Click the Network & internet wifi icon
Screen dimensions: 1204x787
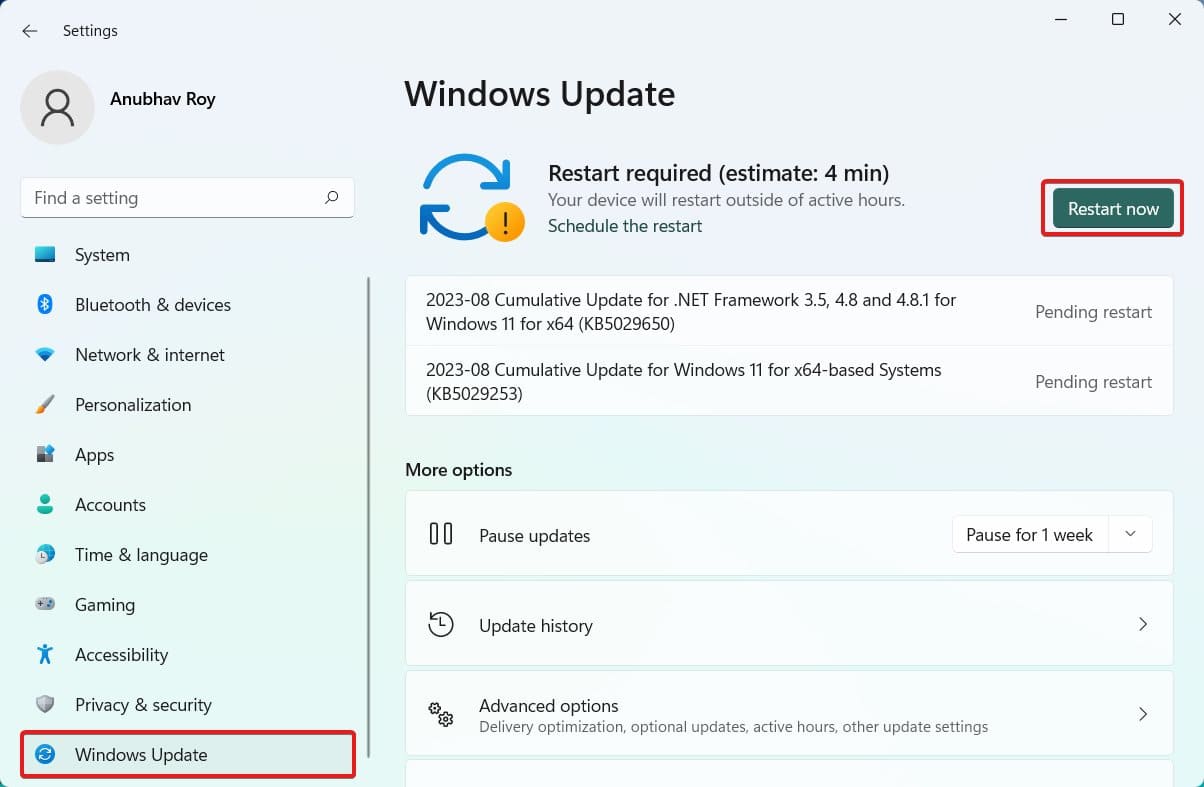[45, 355]
